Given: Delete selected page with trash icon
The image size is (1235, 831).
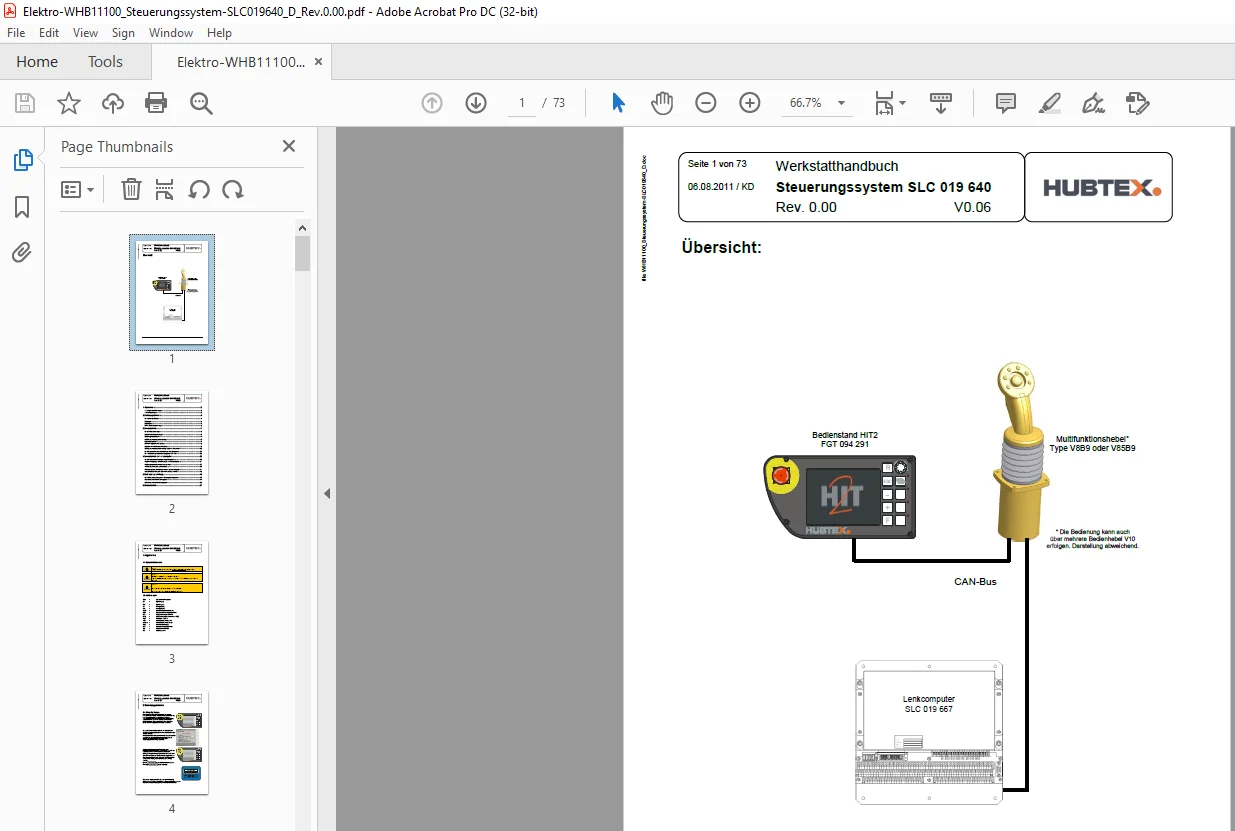Looking at the screenshot, I should coord(131,189).
